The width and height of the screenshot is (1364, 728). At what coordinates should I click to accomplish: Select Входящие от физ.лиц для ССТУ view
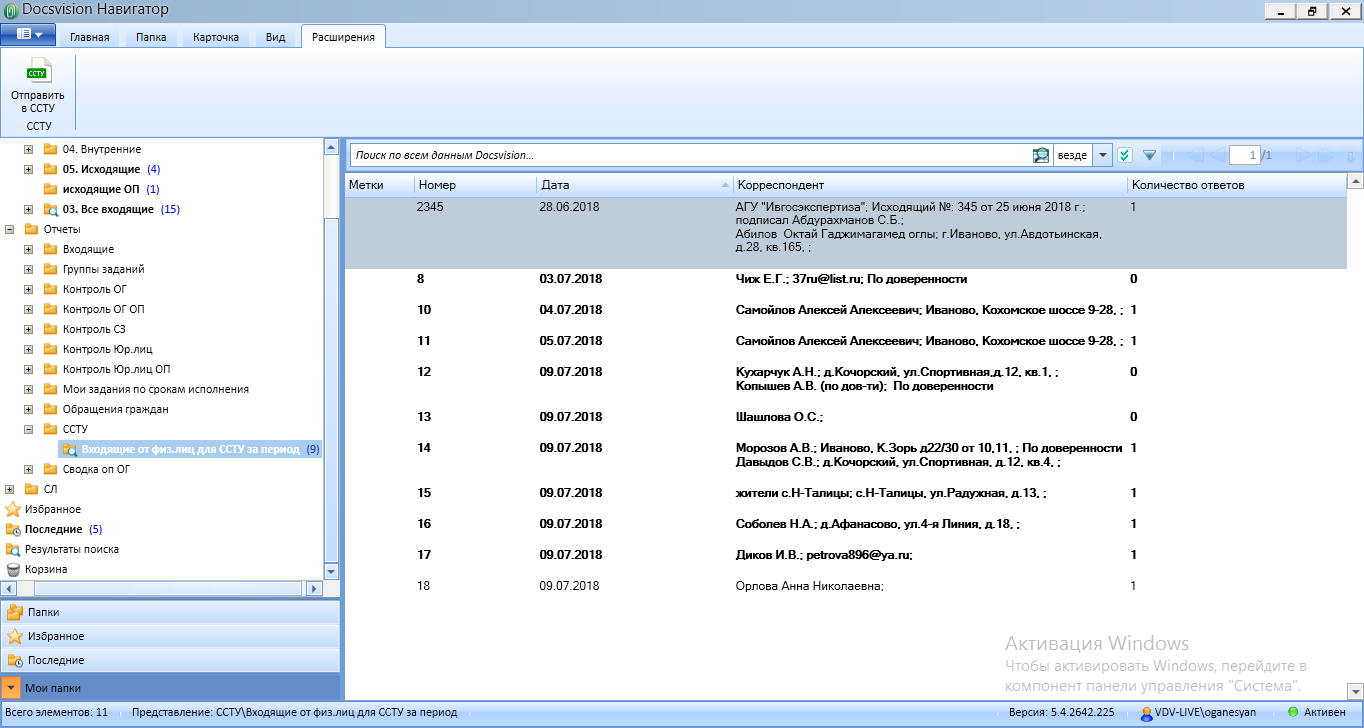point(190,449)
